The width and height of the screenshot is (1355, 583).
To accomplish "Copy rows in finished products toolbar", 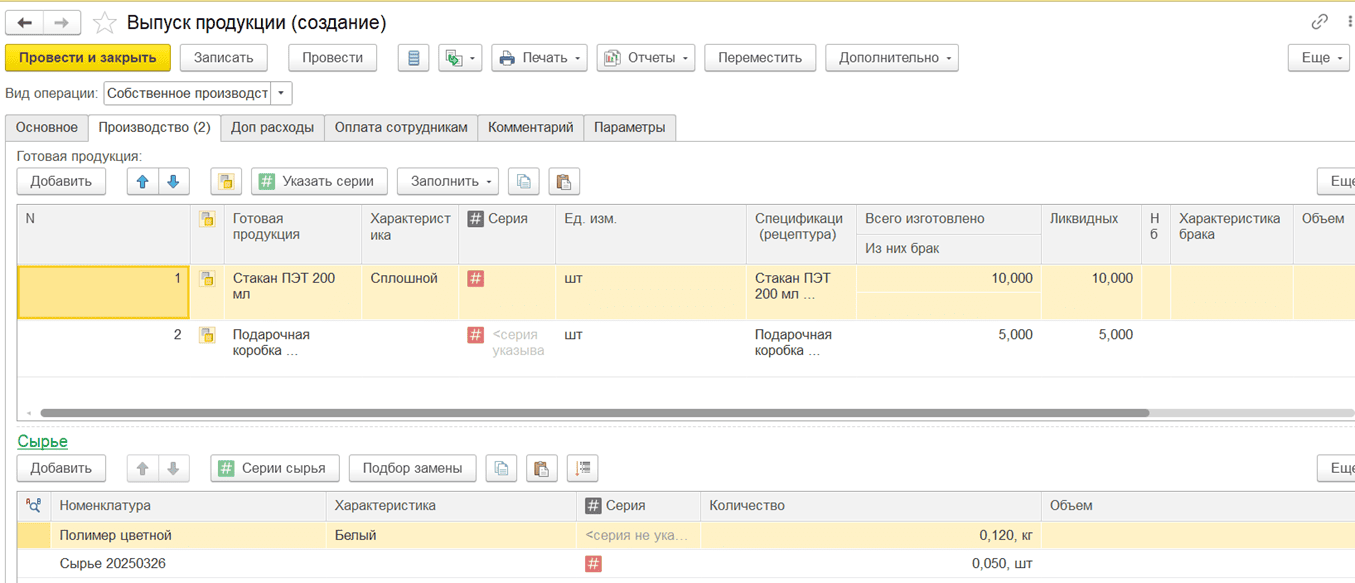I will click(x=524, y=181).
